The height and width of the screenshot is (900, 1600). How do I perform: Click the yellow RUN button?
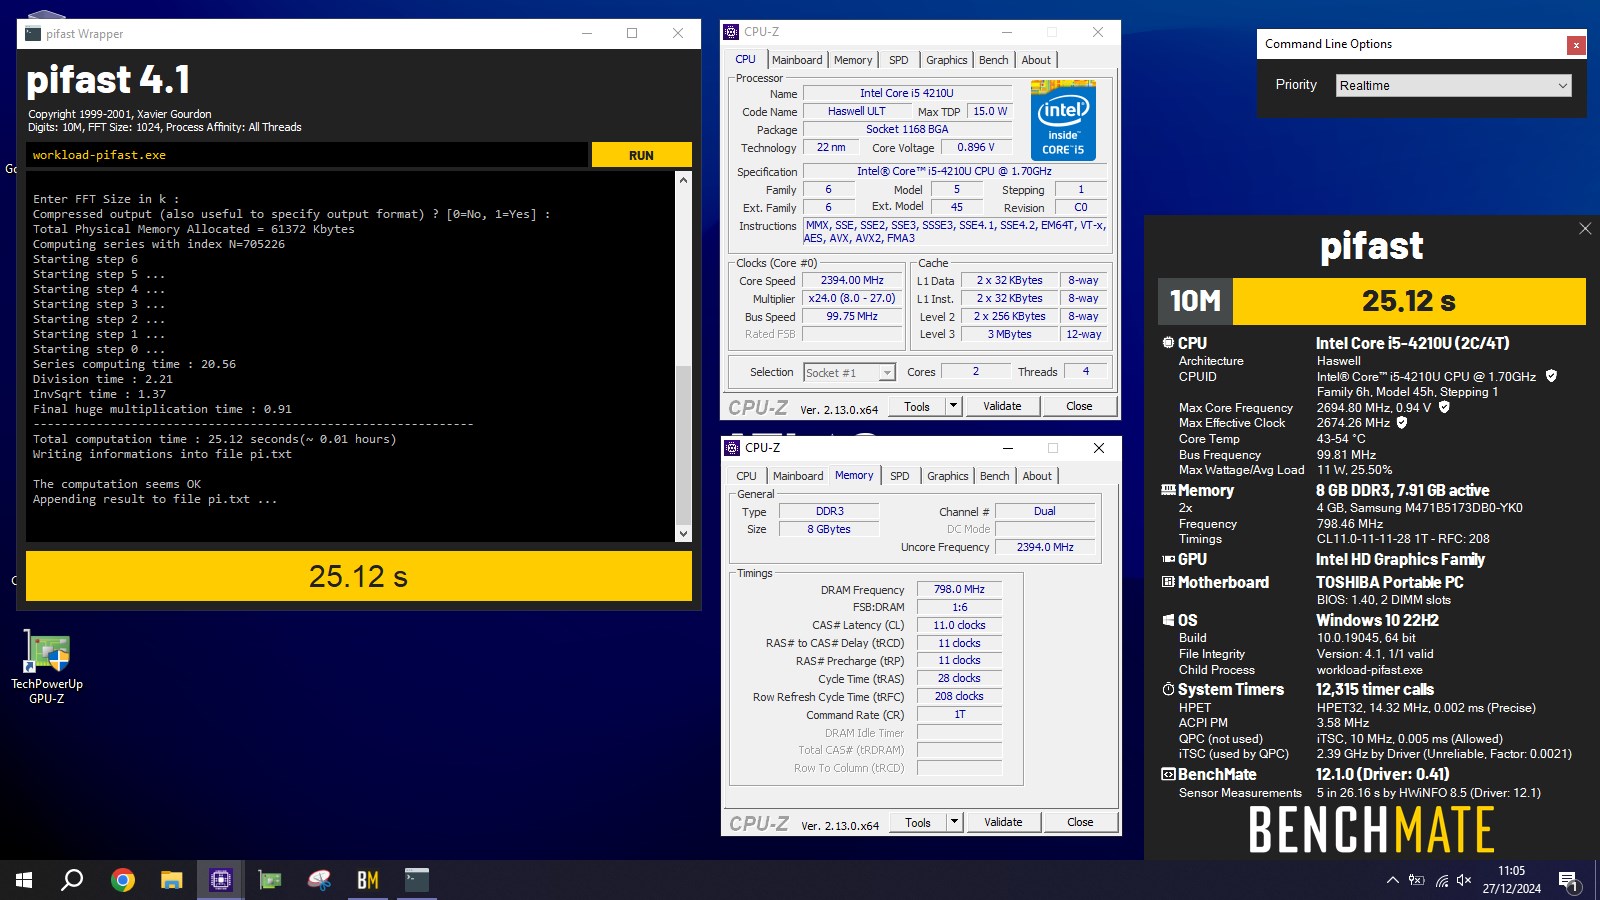pyautogui.click(x=641, y=155)
